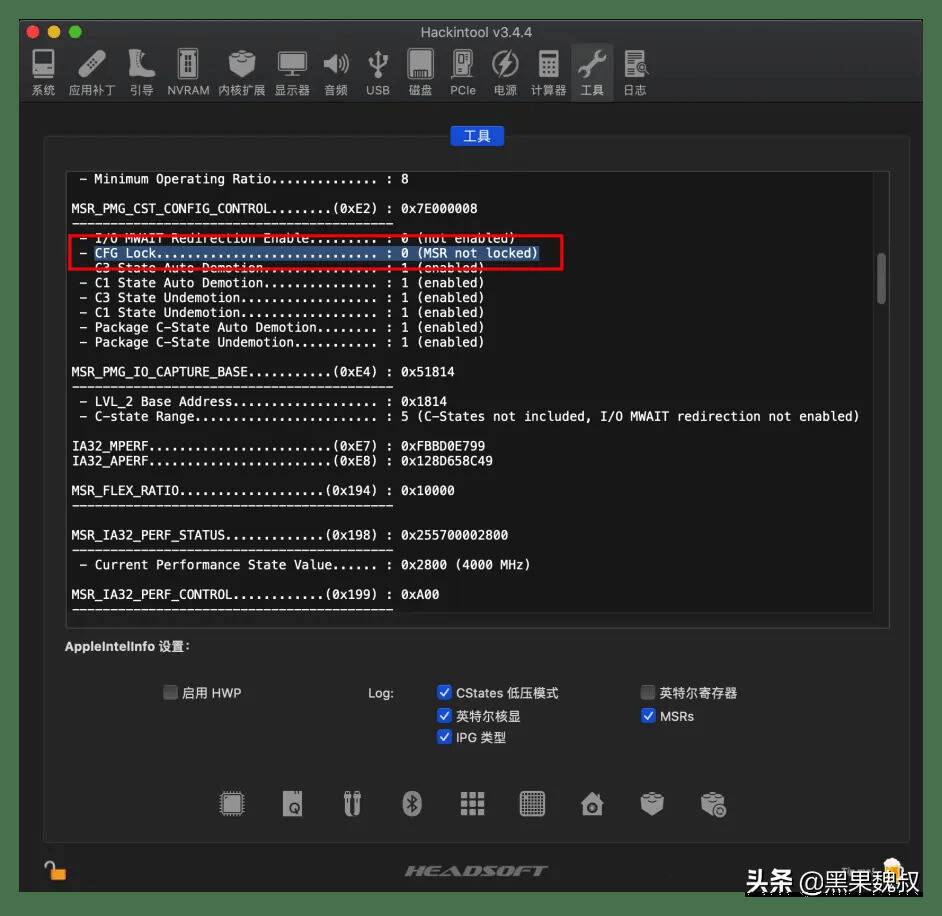942x916 pixels.
Task: Uncheck the MSRs log option
Action: [648, 715]
